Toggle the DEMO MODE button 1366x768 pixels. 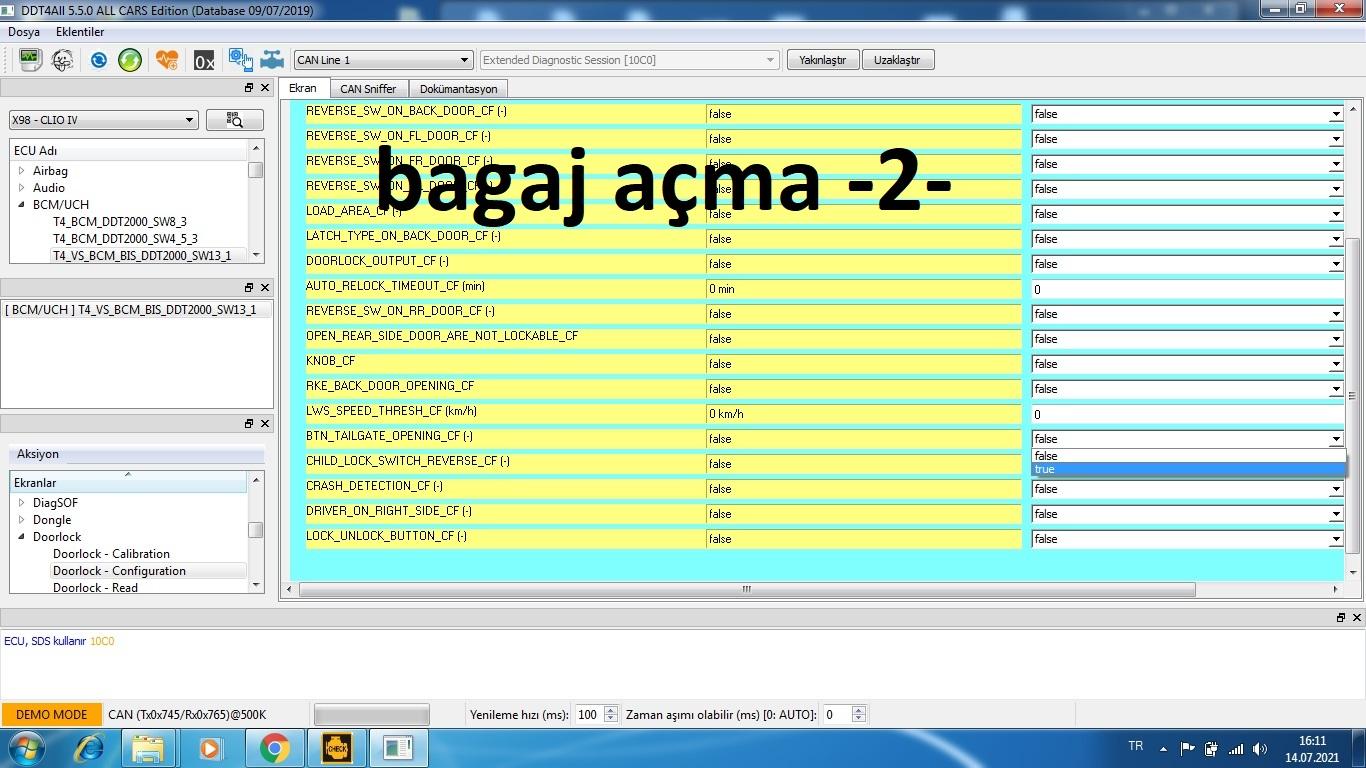point(51,715)
